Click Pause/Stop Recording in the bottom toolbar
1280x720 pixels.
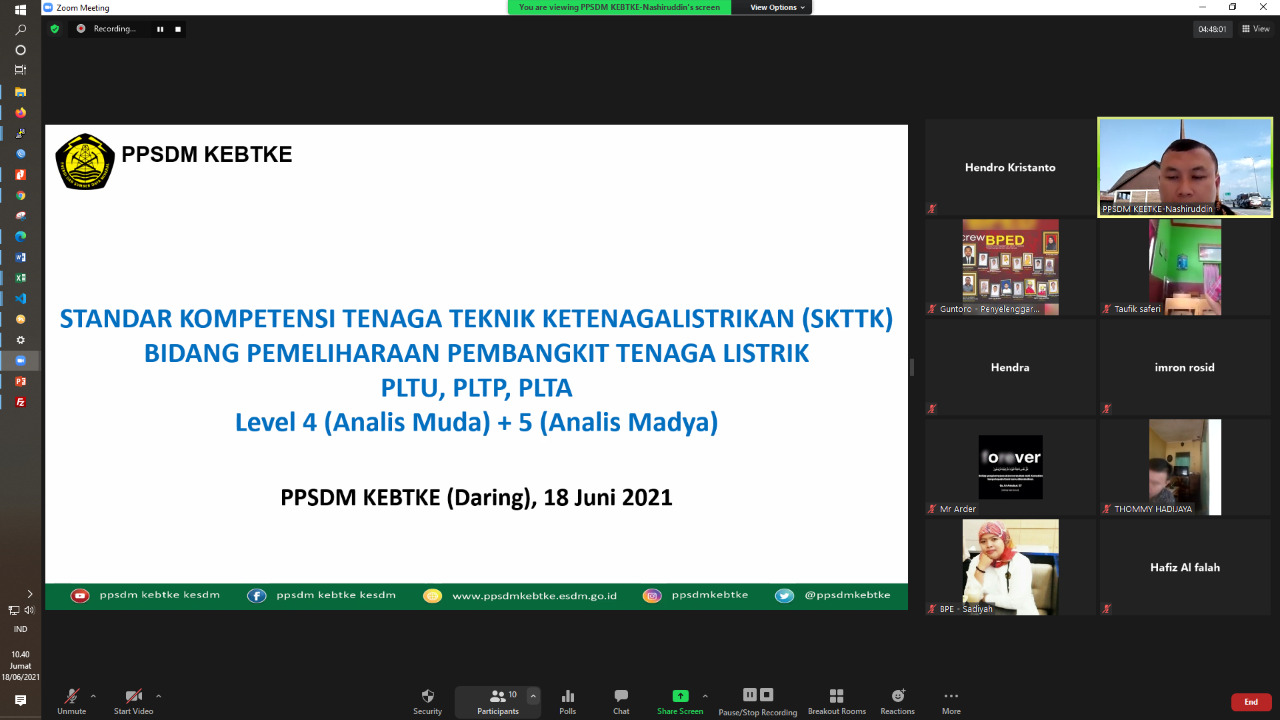758,701
